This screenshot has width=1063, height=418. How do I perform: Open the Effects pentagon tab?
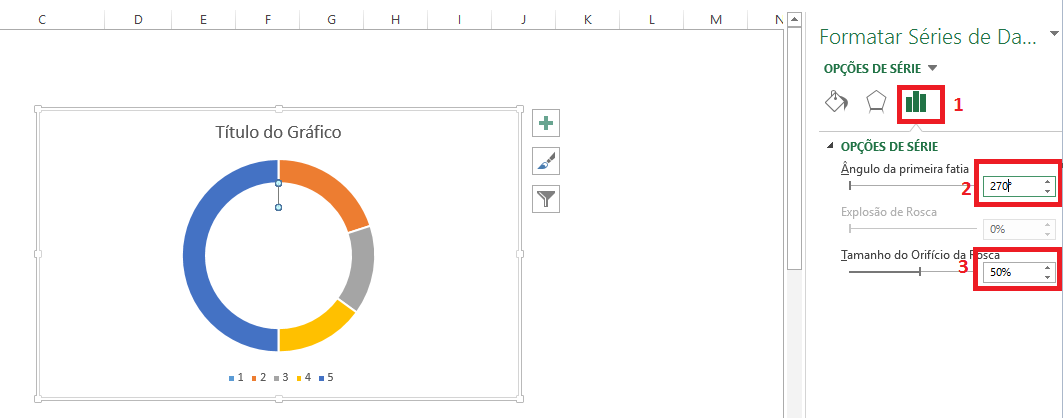click(x=876, y=101)
